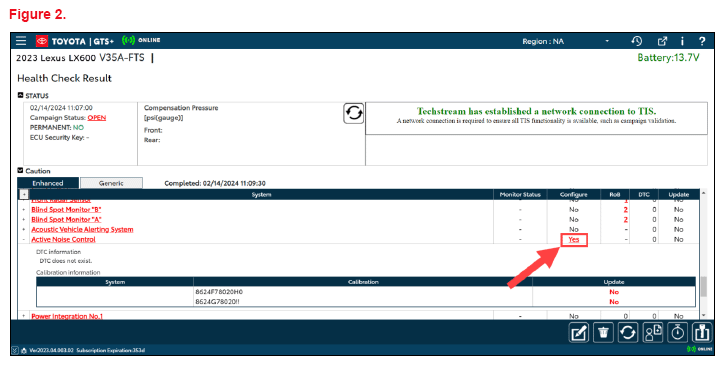The width and height of the screenshot is (724, 365).
Task: Click RoB value 2 for Blind Spot Monitor "B"
Action: tap(626, 210)
